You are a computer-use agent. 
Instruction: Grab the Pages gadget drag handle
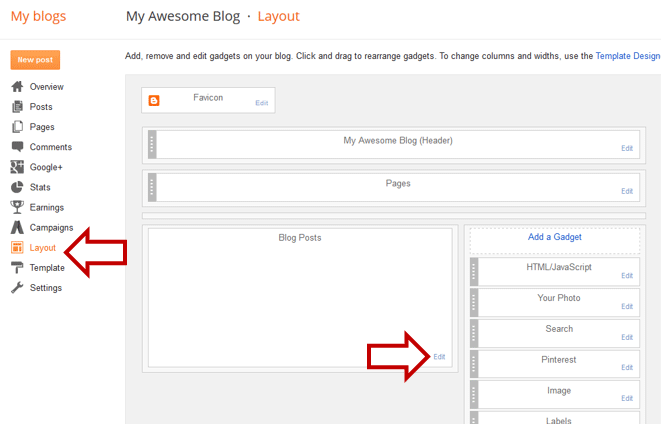[152, 187]
